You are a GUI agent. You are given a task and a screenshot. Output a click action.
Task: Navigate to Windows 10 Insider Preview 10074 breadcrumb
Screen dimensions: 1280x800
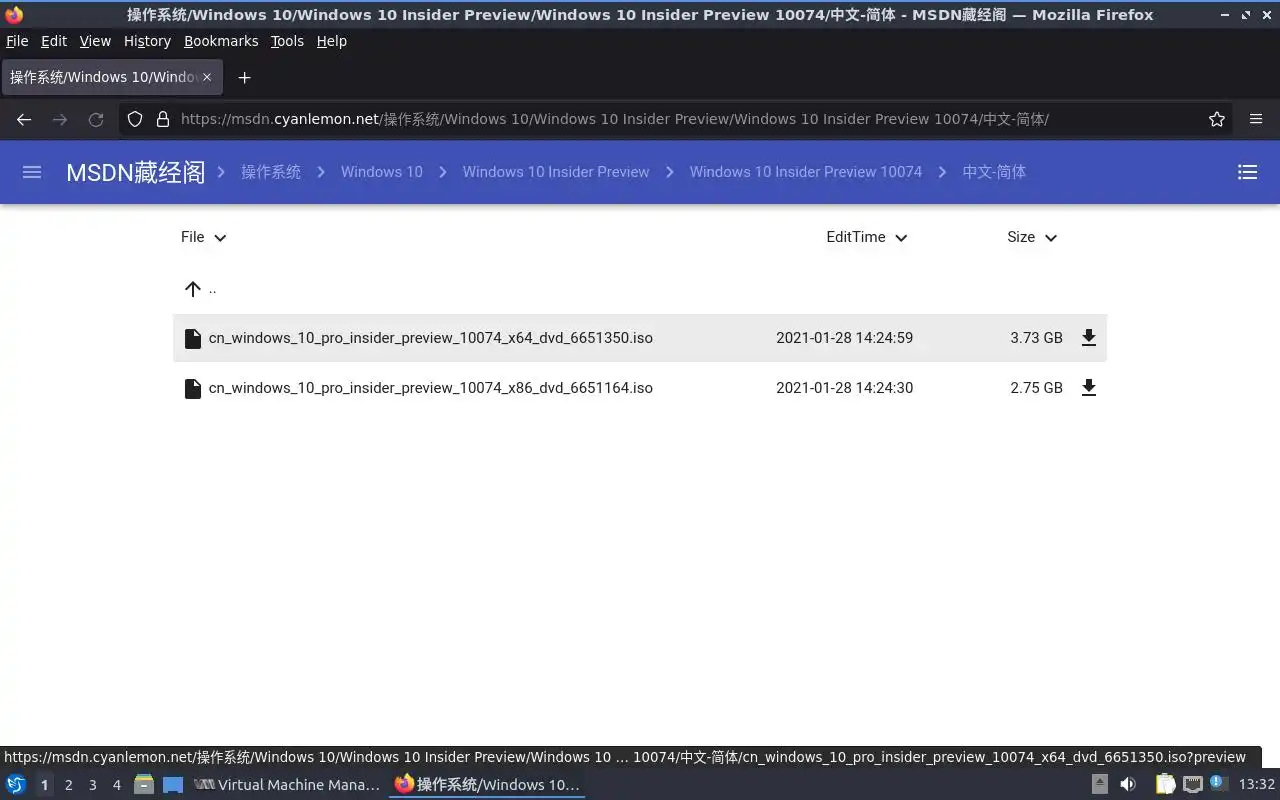click(806, 172)
